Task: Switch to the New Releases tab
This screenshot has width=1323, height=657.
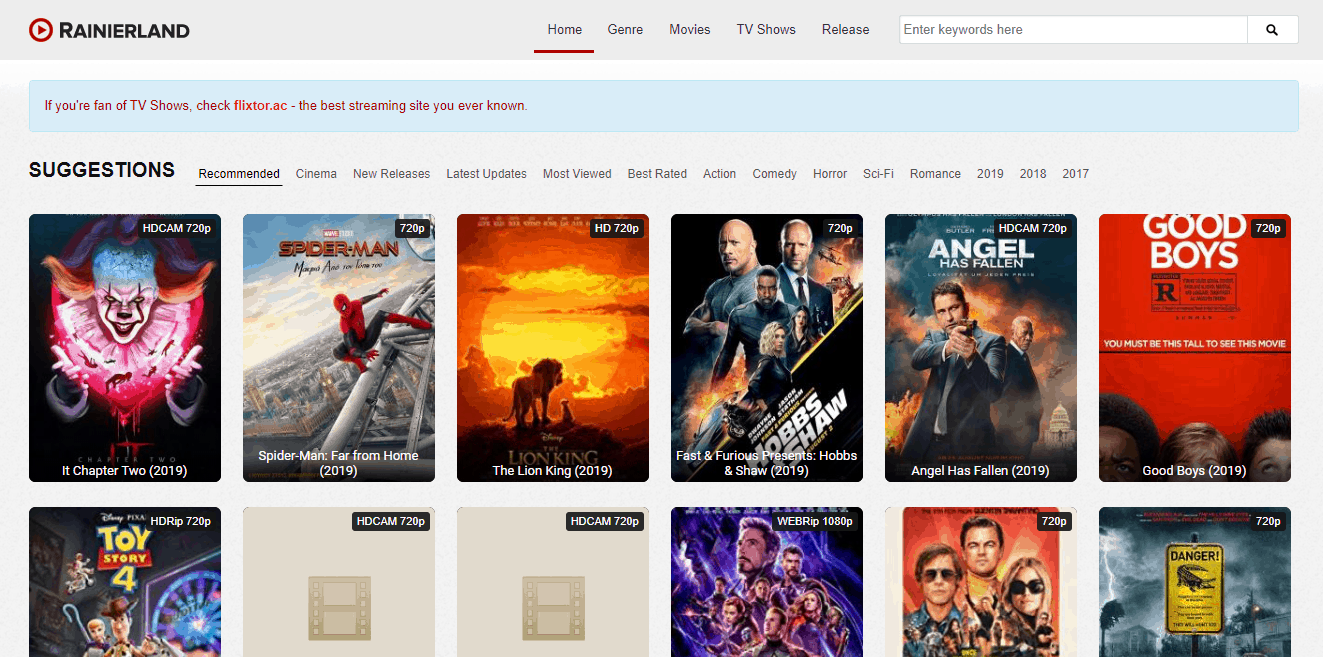Action: (391, 174)
